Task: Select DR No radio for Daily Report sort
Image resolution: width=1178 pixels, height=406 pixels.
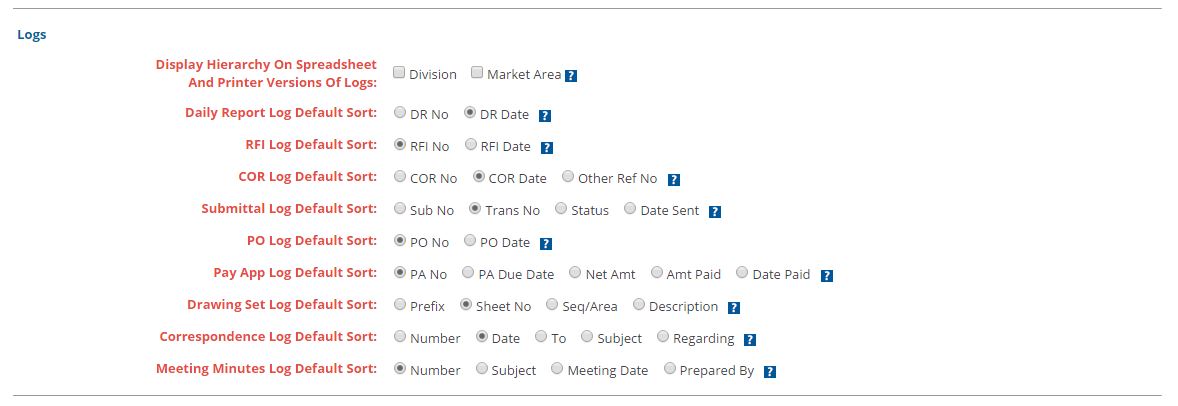Action: coord(400,113)
